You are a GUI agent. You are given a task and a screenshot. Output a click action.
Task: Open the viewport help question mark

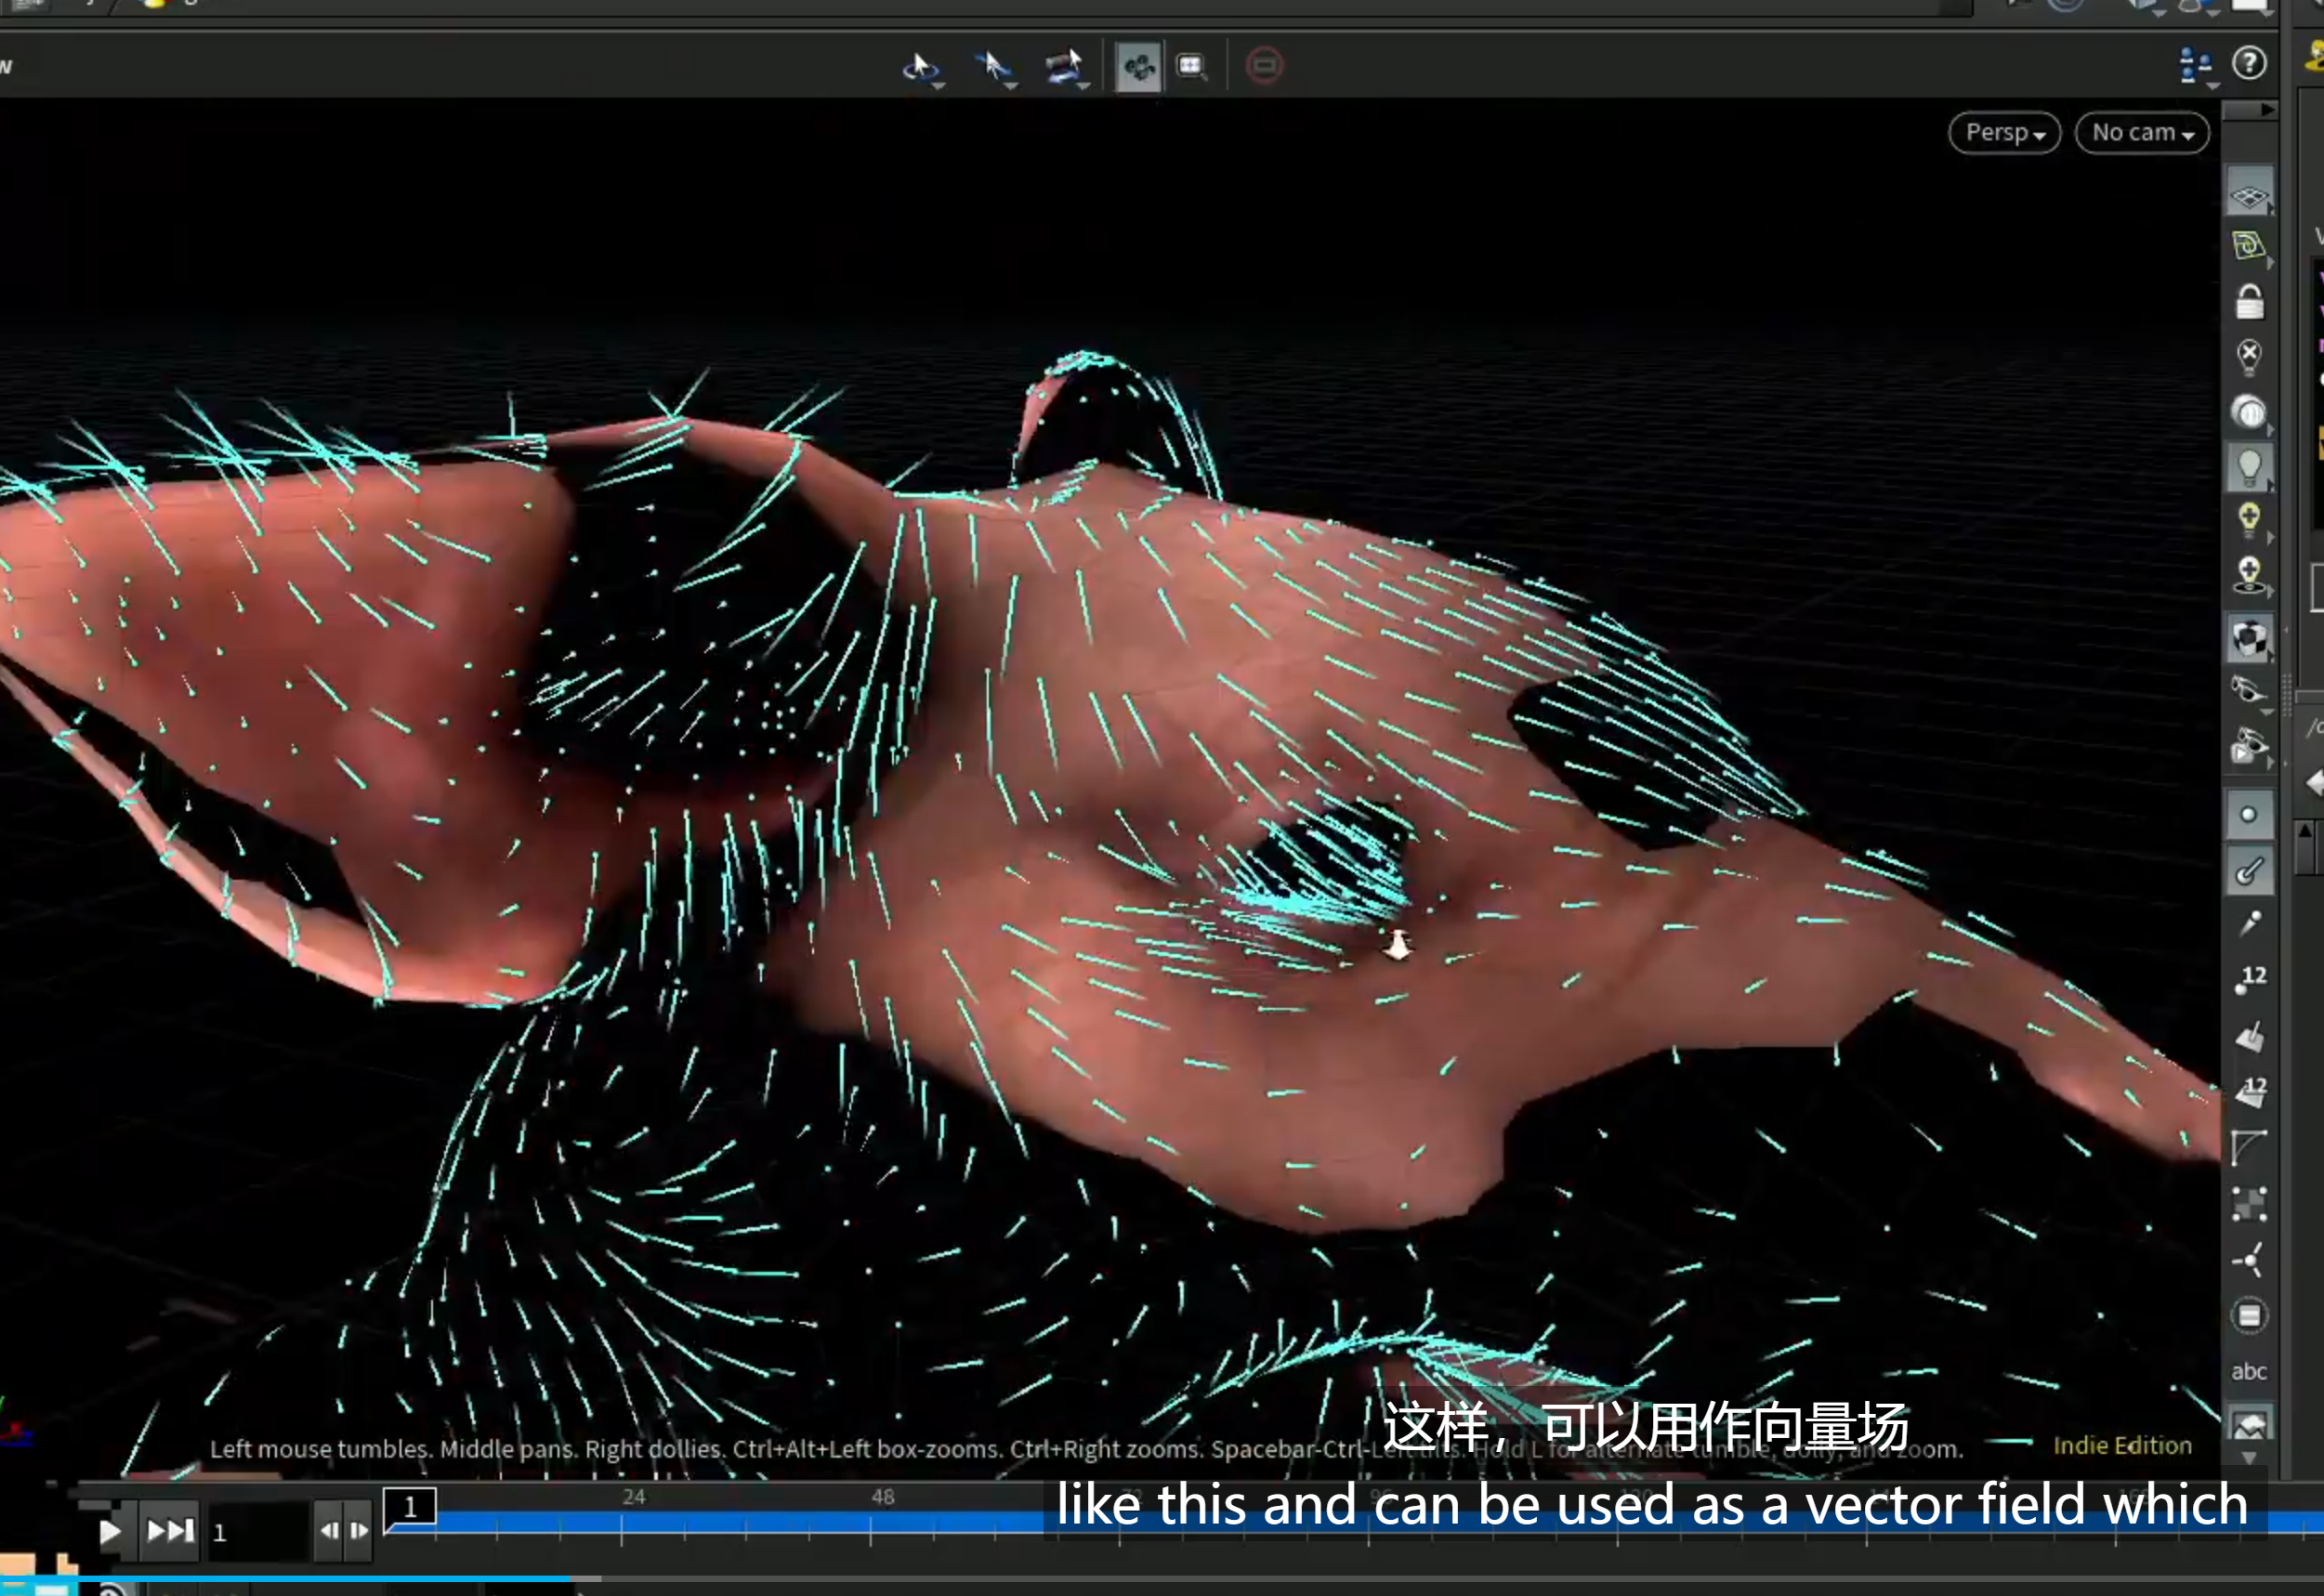click(2249, 64)
